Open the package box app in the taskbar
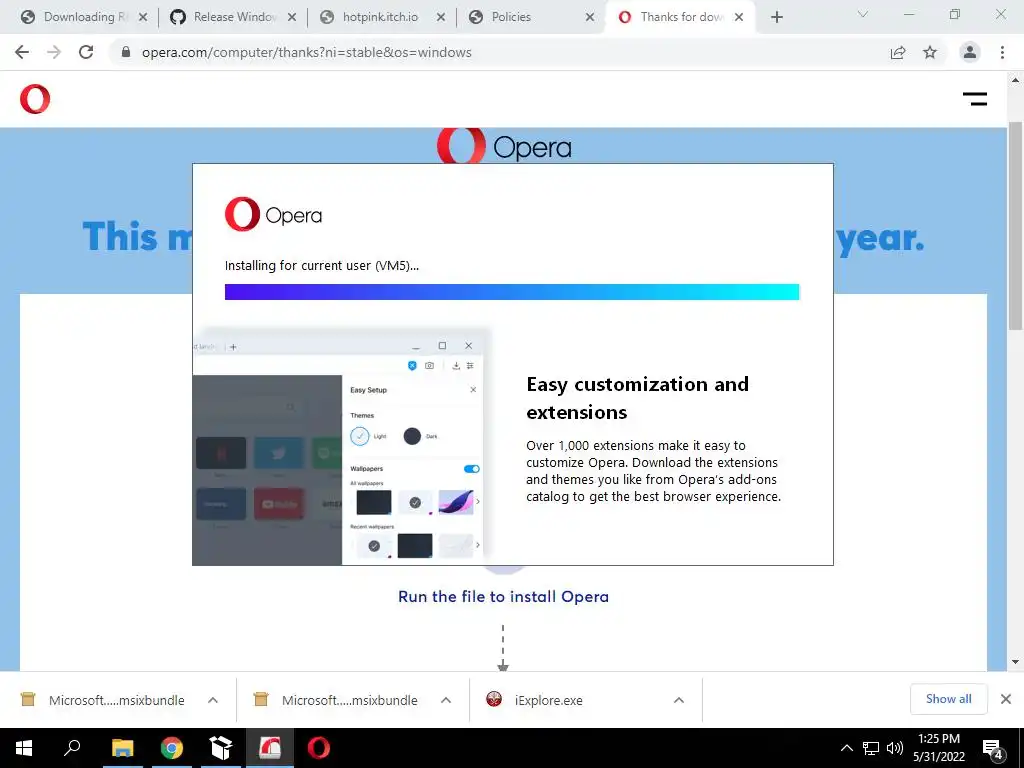The height and width of the screenshot is (768, 1024). coord(221,748)
